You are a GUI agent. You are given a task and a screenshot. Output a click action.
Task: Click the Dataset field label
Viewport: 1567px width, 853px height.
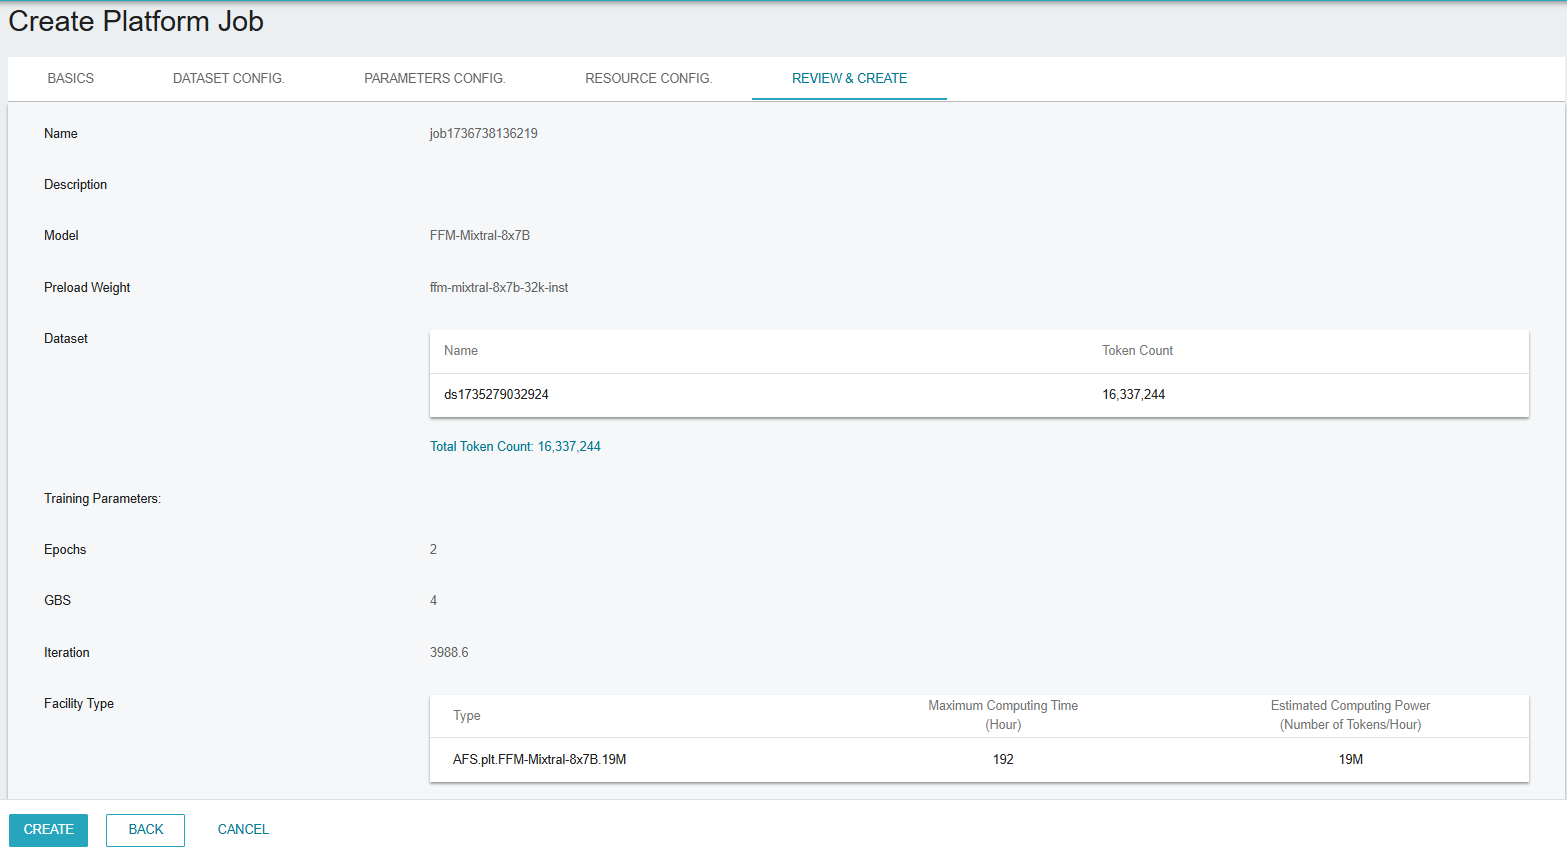point(66,338)
